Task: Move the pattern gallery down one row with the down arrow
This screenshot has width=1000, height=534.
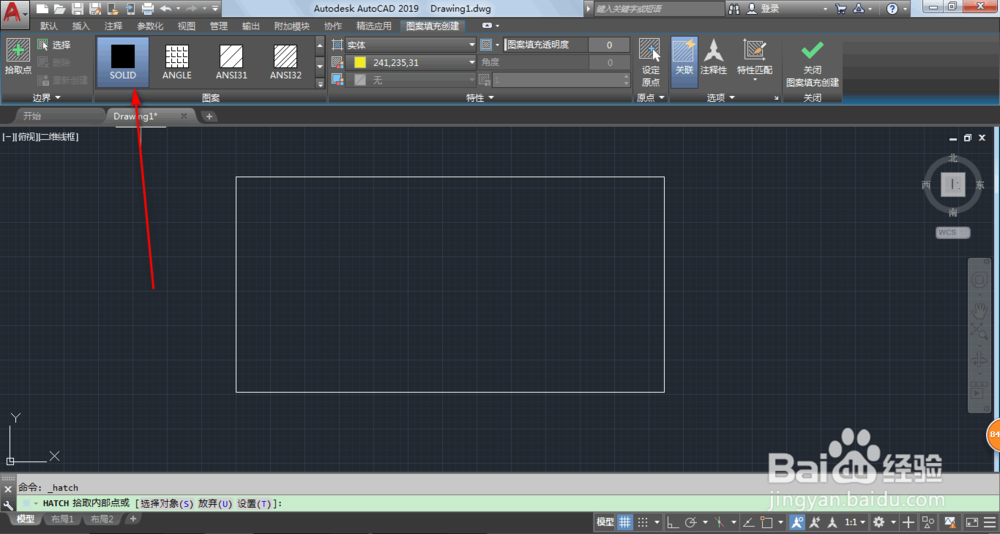Action: point(320,64)
